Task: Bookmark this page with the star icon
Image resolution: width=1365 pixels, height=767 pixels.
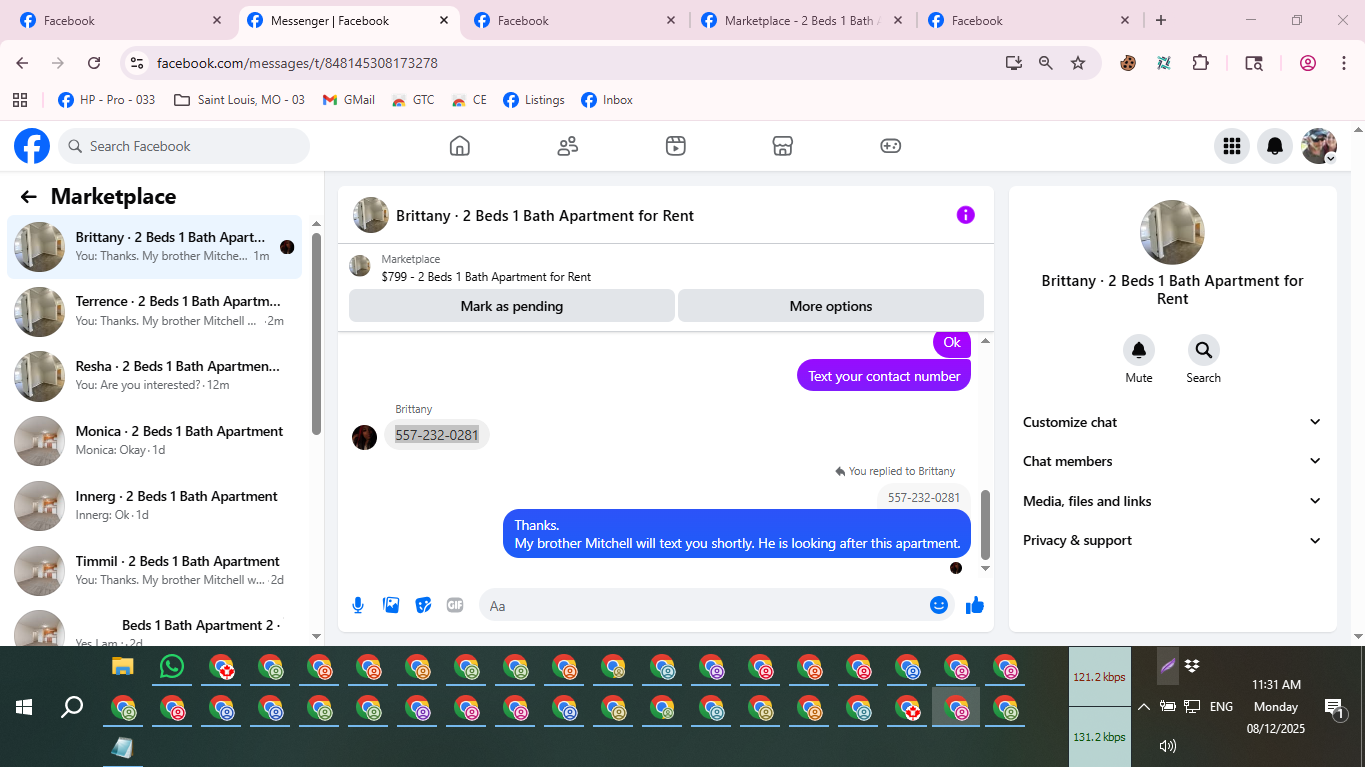Action: coord(1078,63)
